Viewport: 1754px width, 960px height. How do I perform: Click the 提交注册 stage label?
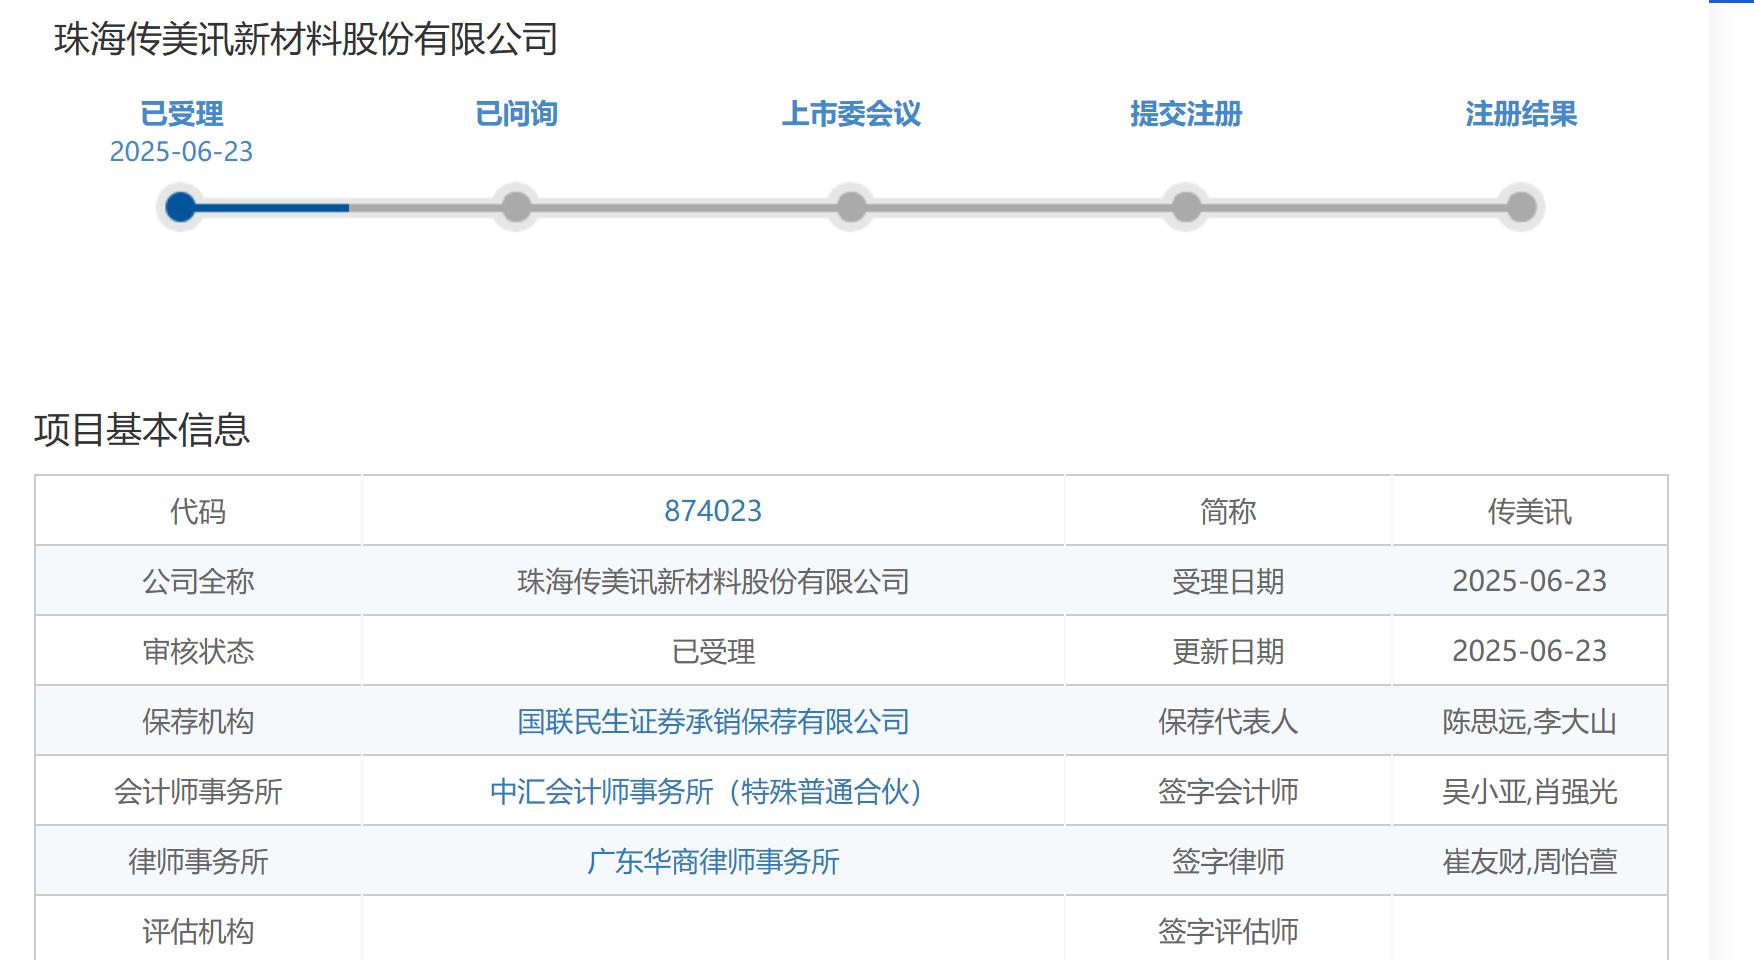coord(1186,114)
